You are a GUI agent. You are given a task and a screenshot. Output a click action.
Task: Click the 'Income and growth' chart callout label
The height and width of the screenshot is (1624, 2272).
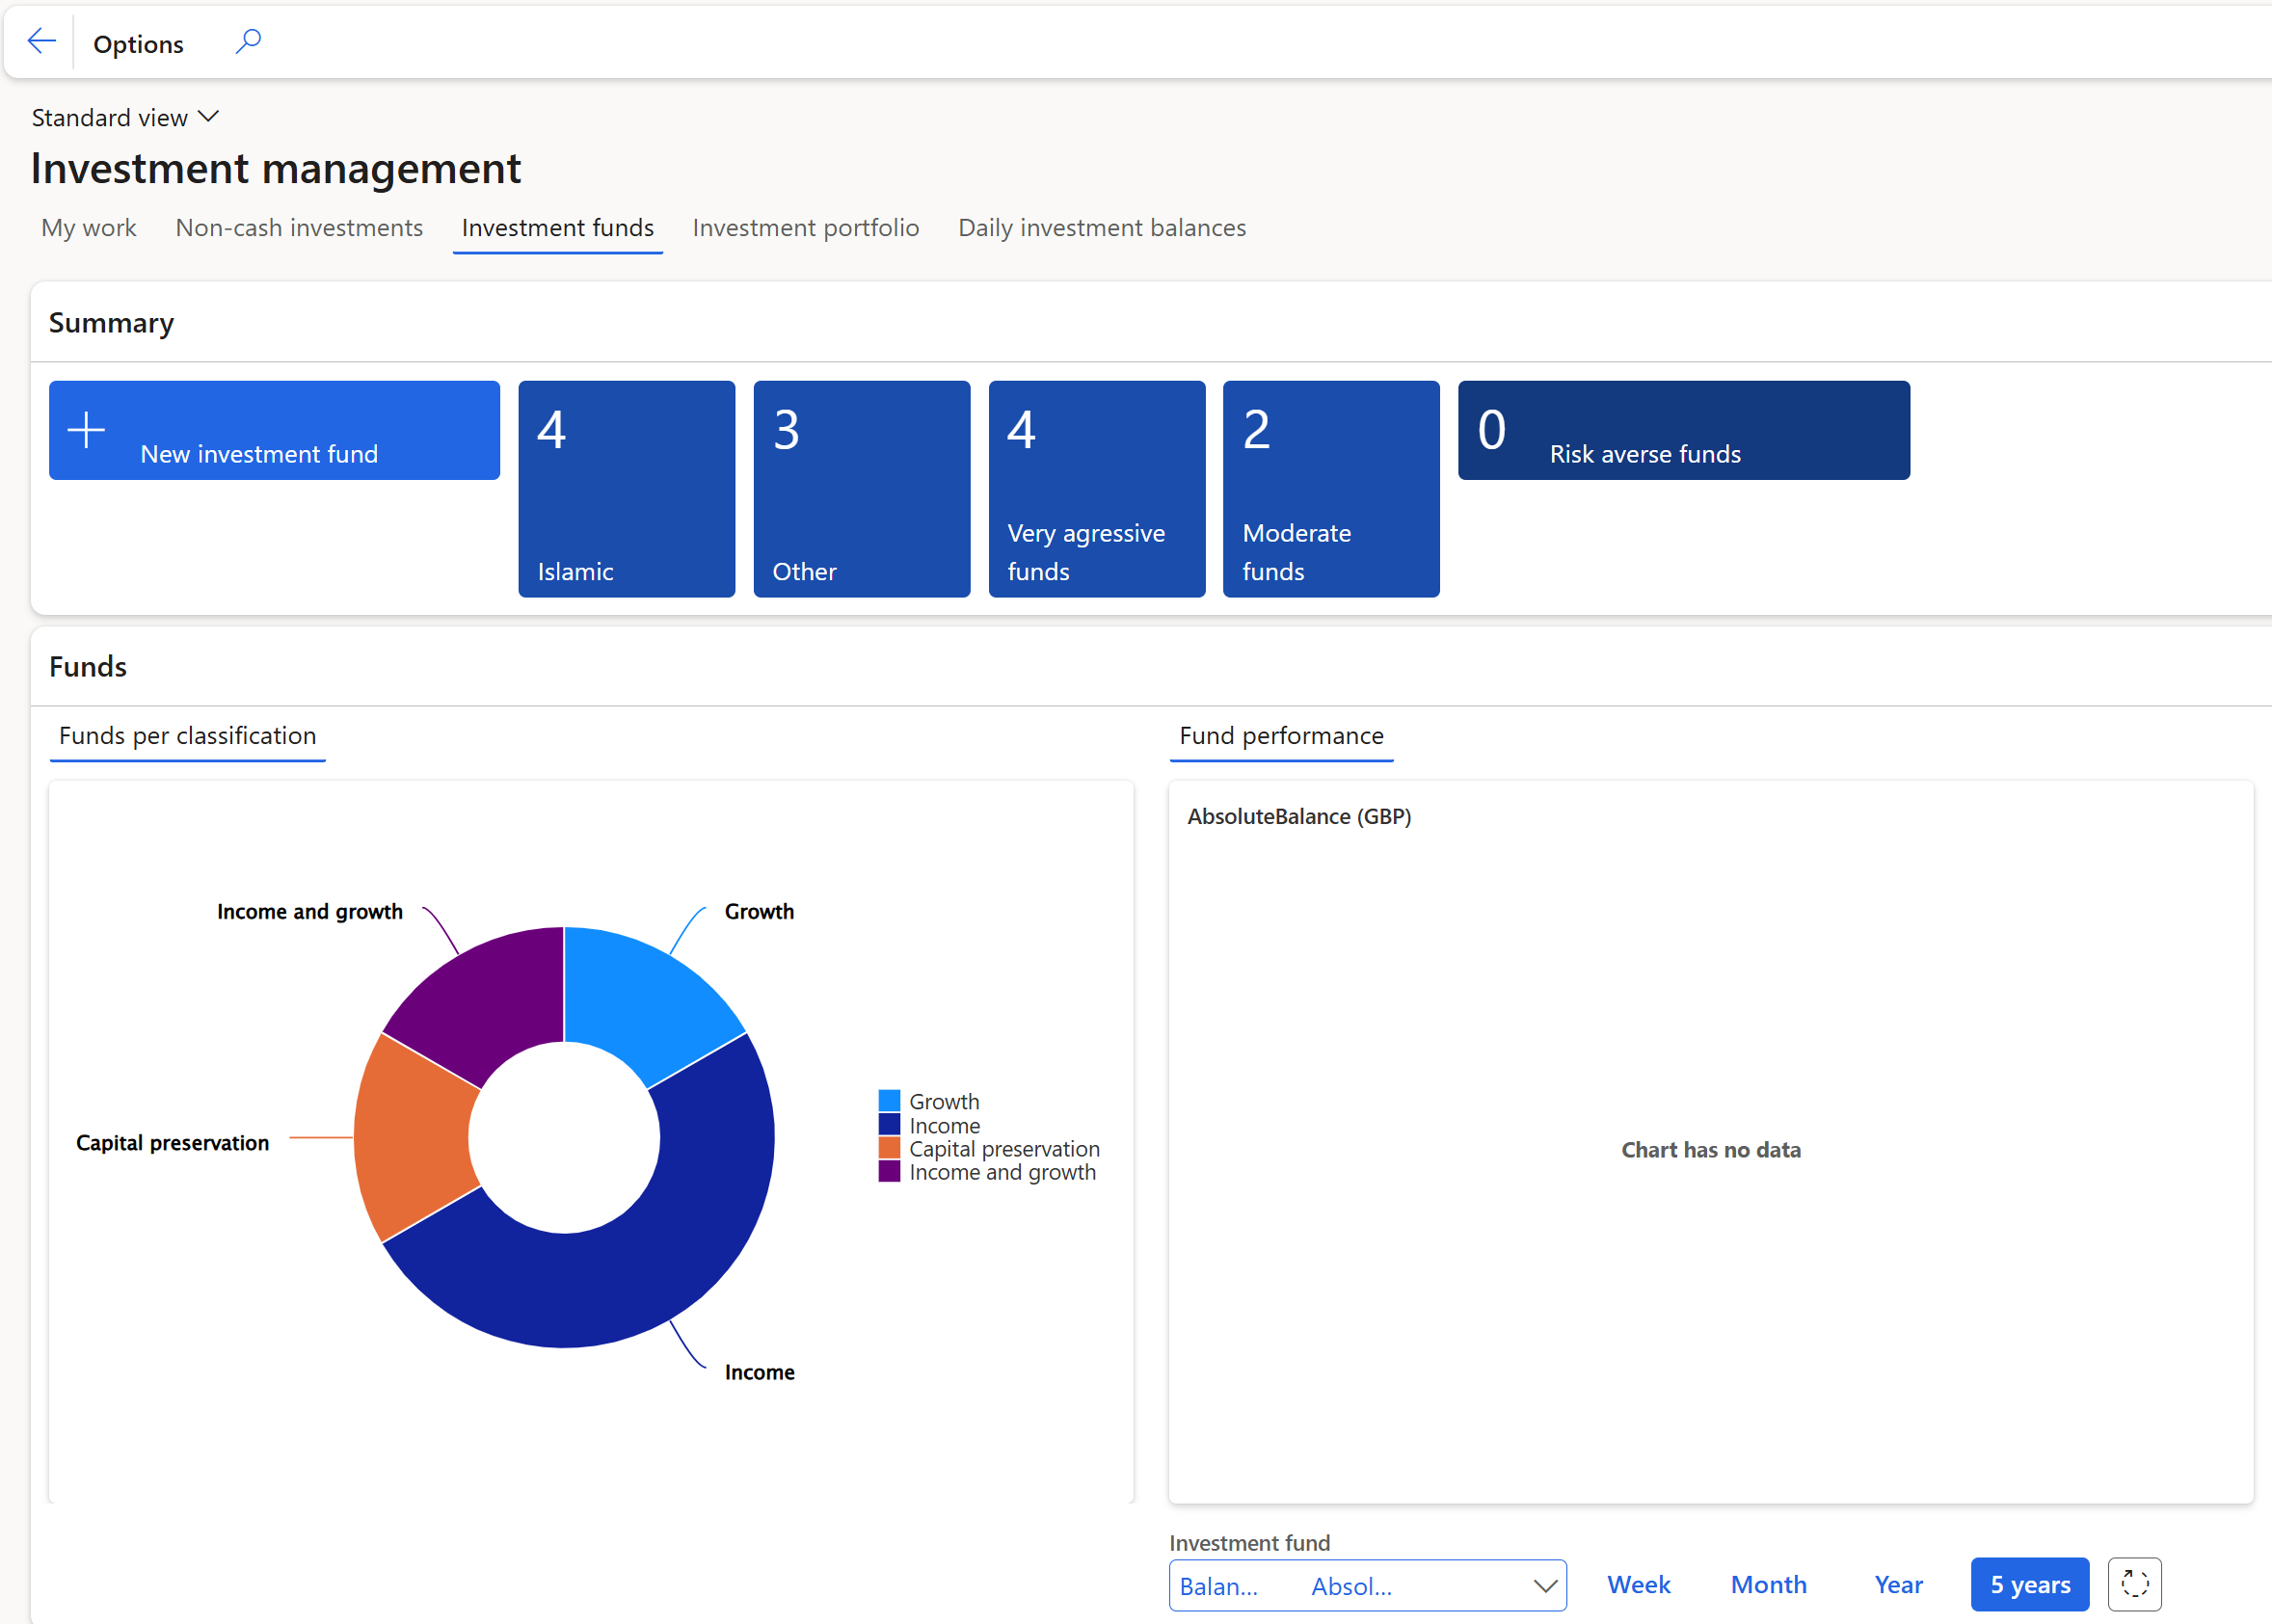point(309,912)
